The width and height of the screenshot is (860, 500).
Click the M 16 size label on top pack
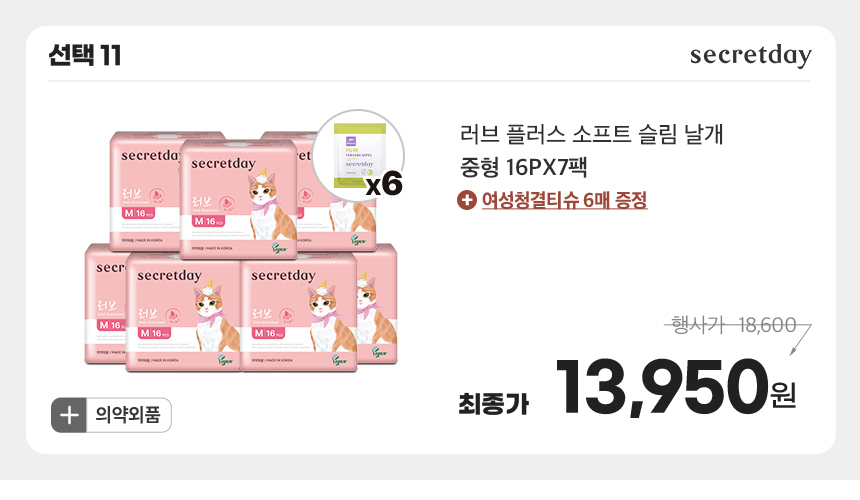(x=208, y=221)
